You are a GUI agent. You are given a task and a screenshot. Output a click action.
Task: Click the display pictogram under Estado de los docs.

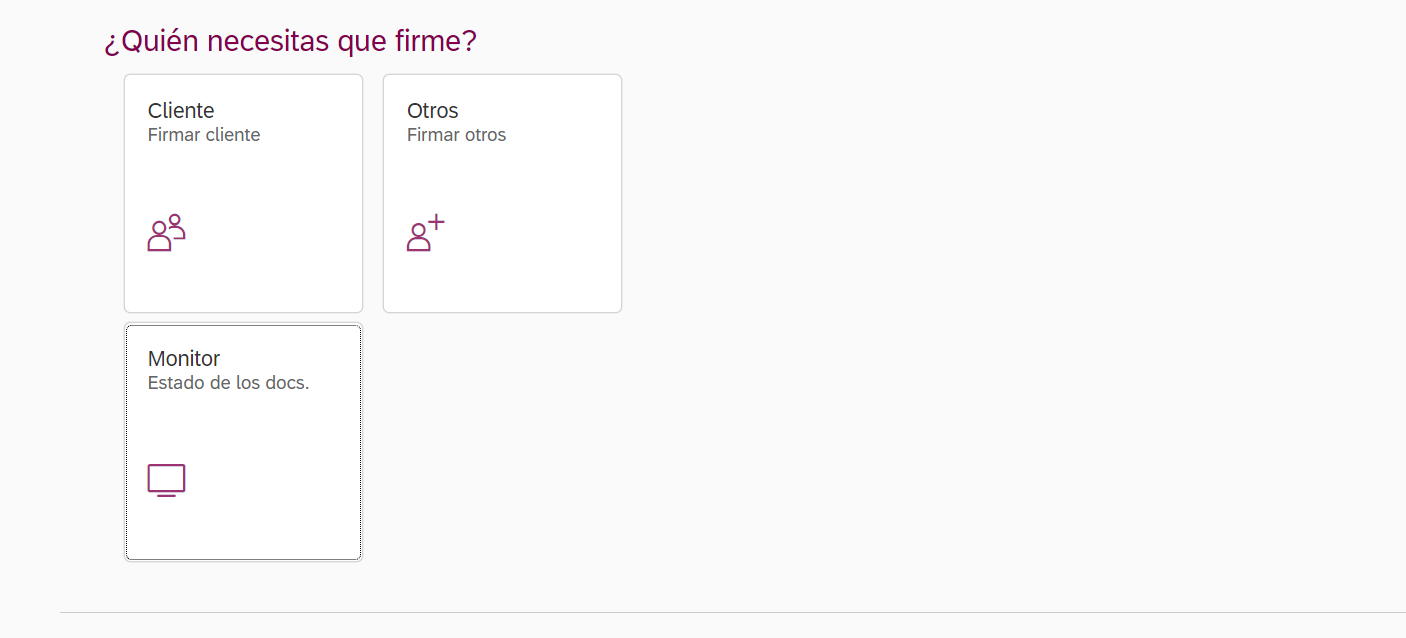click(x=167, y=481)
